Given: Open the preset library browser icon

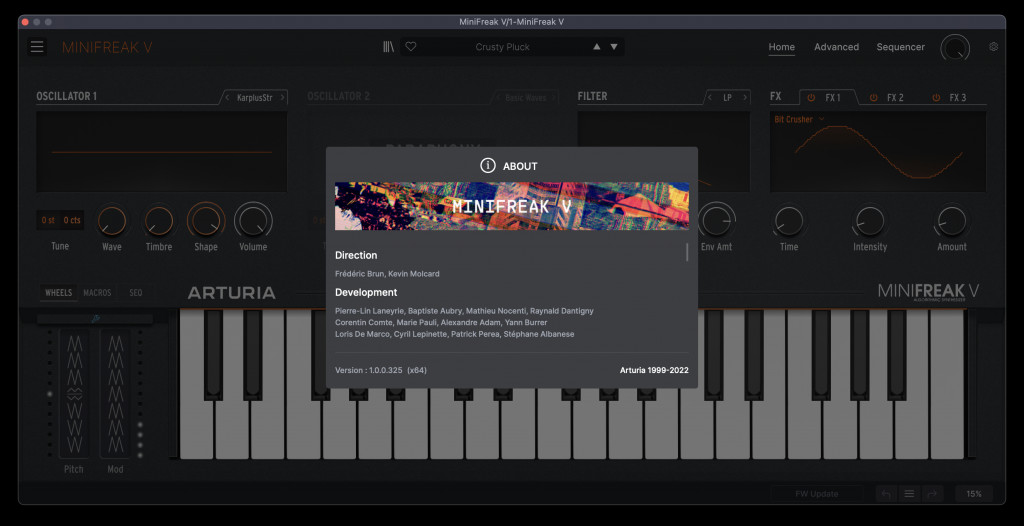Looking at the screenshot, I should [x=389, y=47].
